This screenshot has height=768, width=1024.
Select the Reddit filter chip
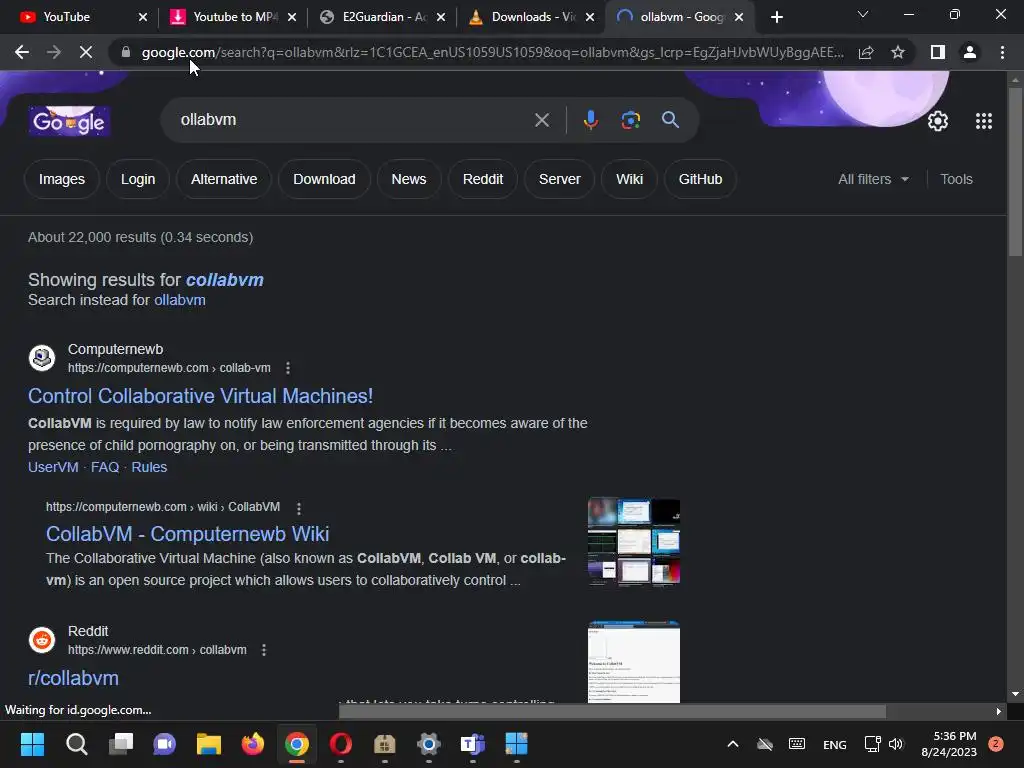483,179
